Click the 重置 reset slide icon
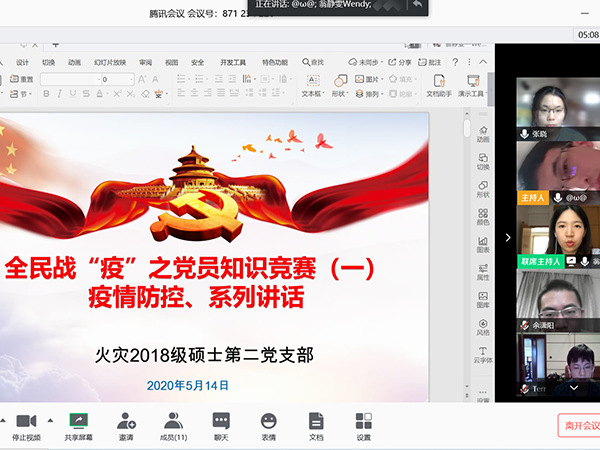This screenshot has height=450, width=600. pos(22,79)
